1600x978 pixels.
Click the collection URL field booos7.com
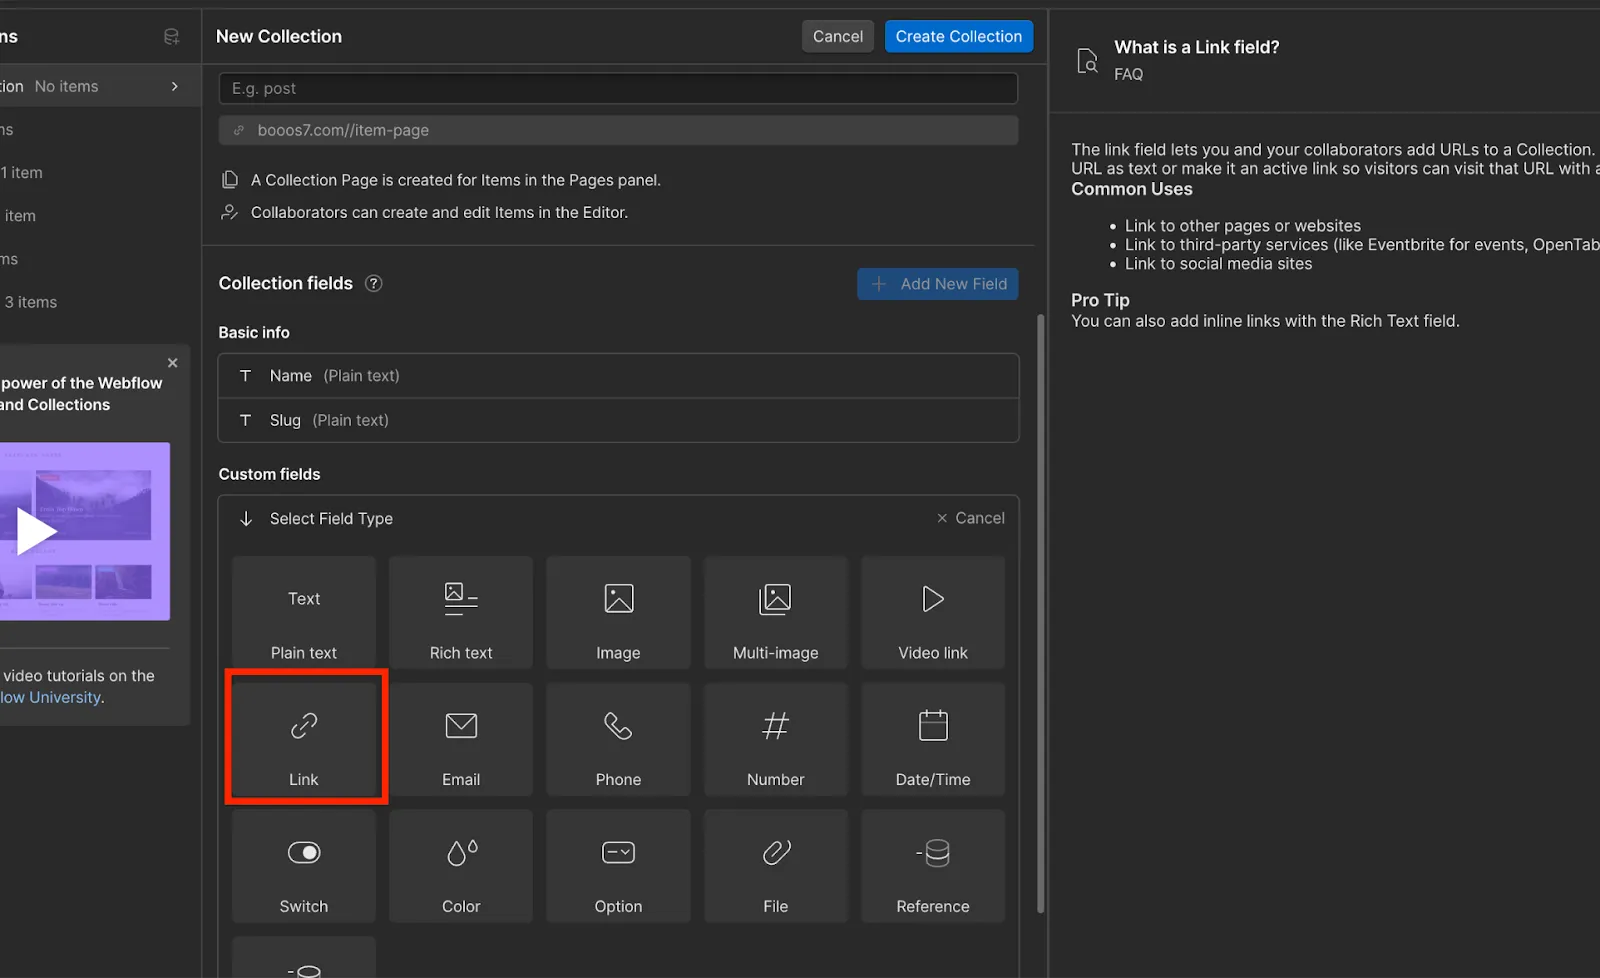[x=618, y=130]
